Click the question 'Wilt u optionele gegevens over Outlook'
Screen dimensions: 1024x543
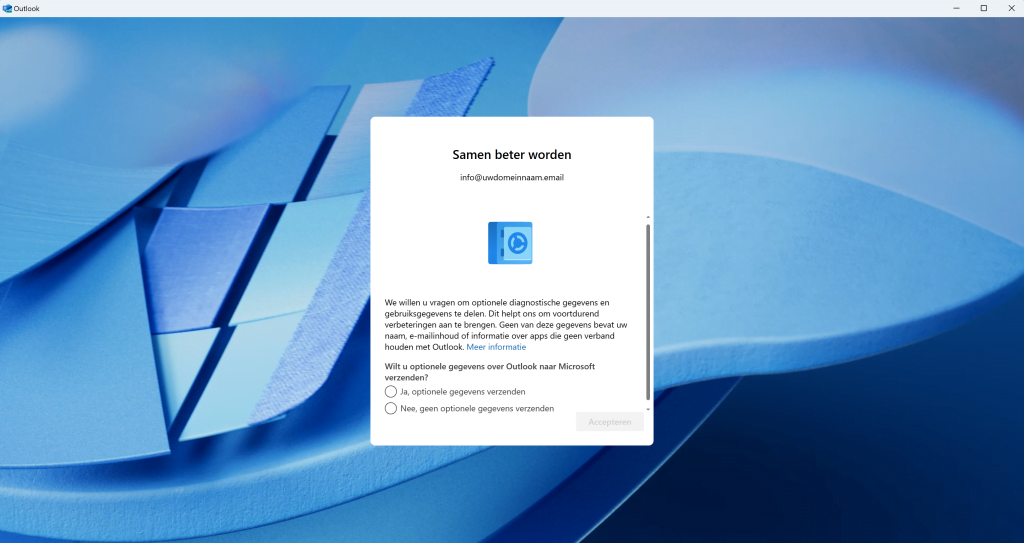[x=490, y=372]
